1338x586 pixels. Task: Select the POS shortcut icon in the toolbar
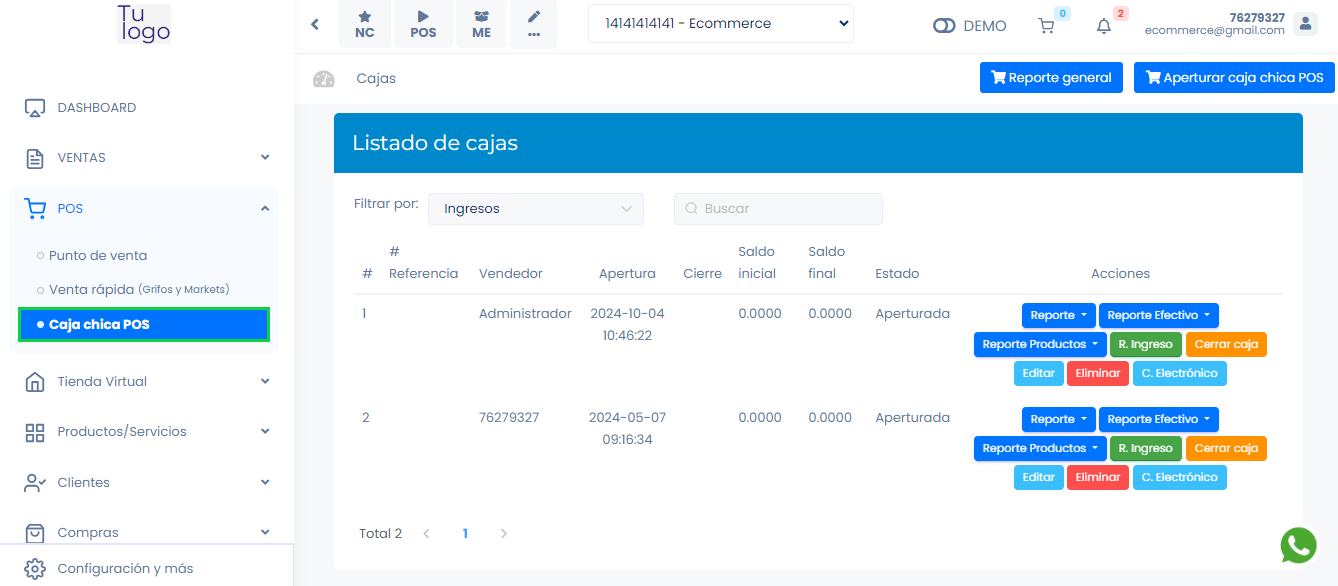(422, 24)
